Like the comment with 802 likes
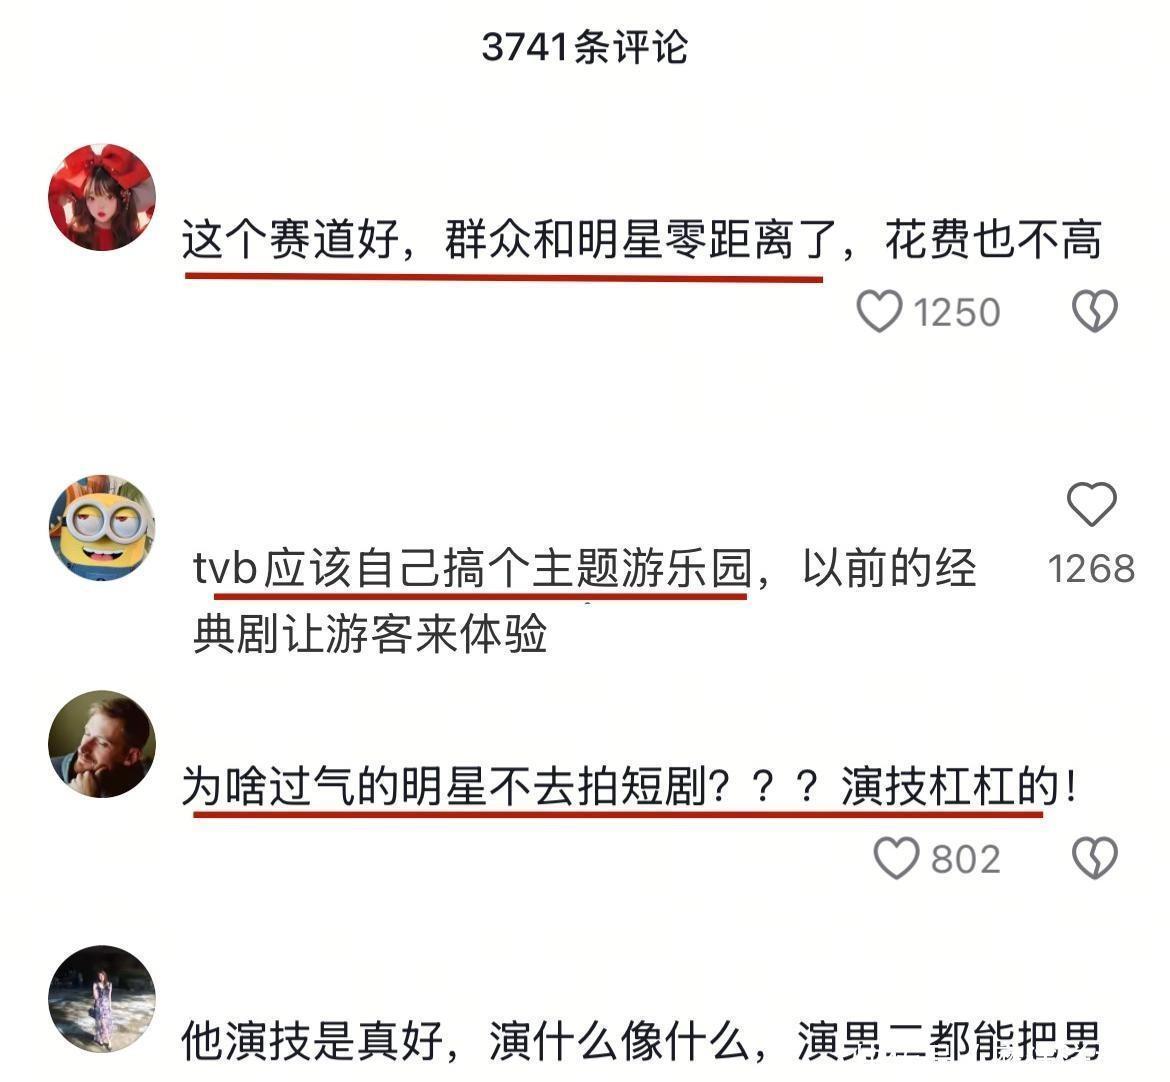 (x=896, y=858)
